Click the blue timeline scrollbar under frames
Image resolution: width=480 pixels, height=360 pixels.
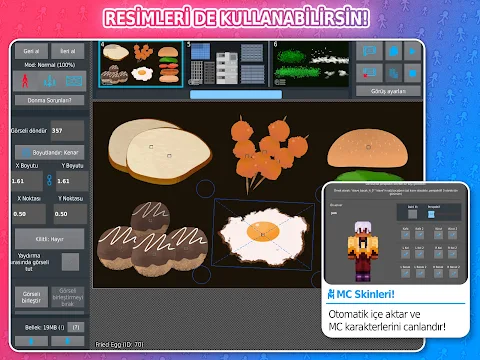coord(236,95)
